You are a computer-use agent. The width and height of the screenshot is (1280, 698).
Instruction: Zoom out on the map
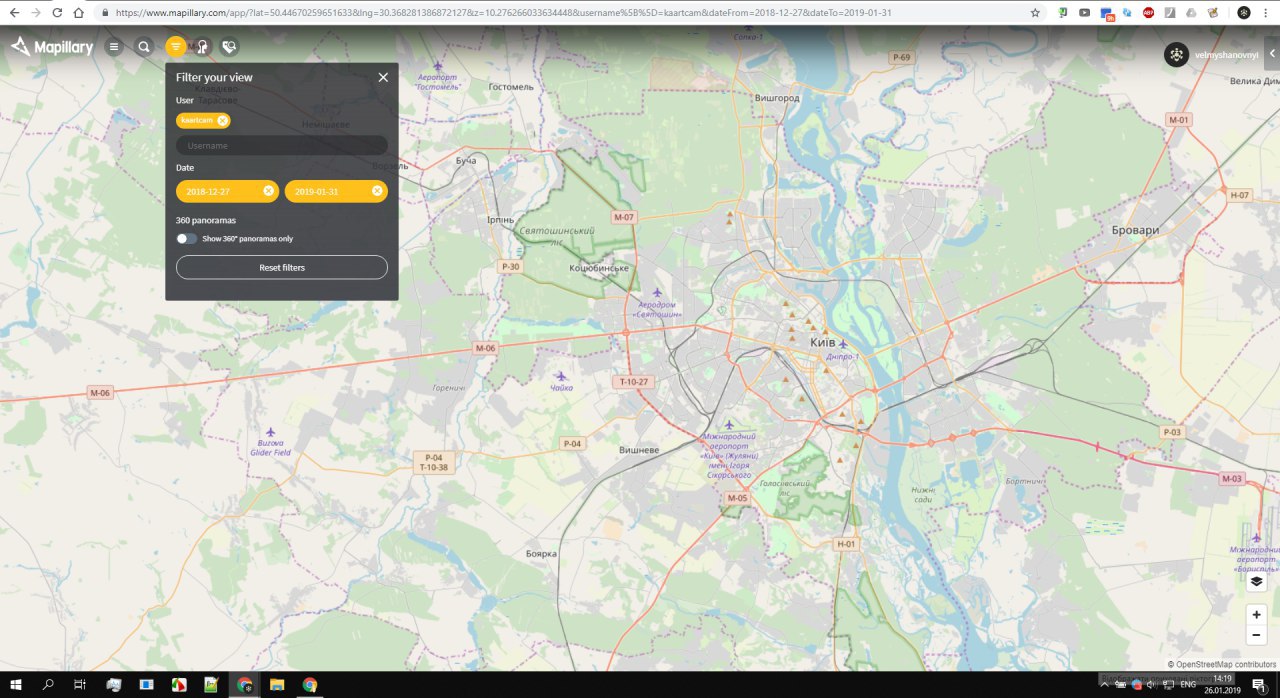(x=1257, y=636)
